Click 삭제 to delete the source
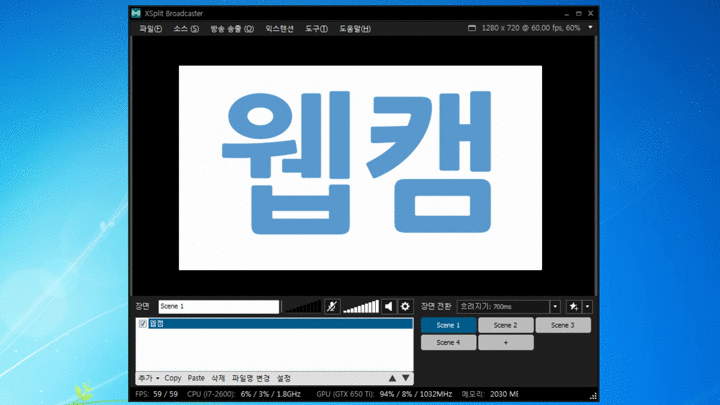The width and height of the screenshot is (720, 405). 218,378
